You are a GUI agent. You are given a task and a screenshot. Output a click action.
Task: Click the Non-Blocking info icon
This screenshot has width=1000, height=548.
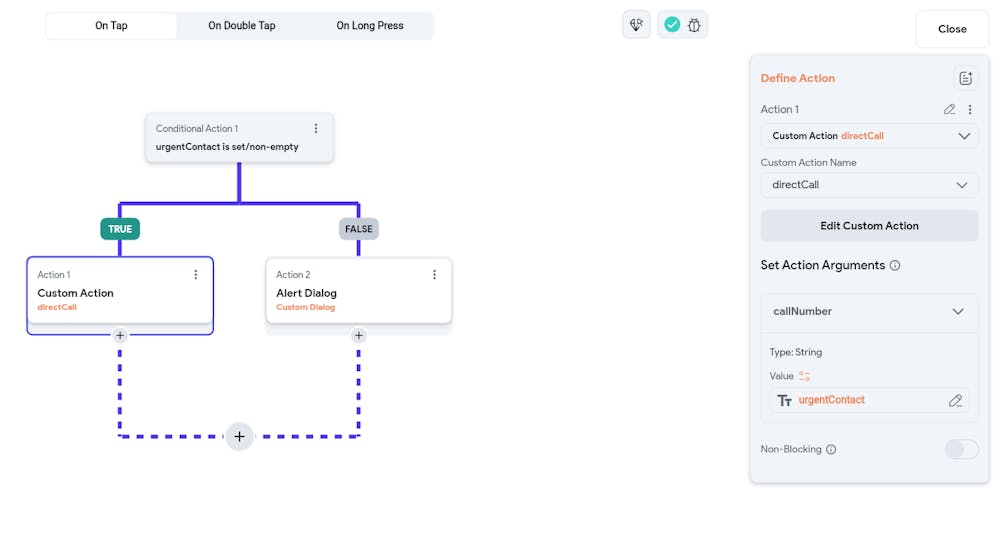(831, 450)
